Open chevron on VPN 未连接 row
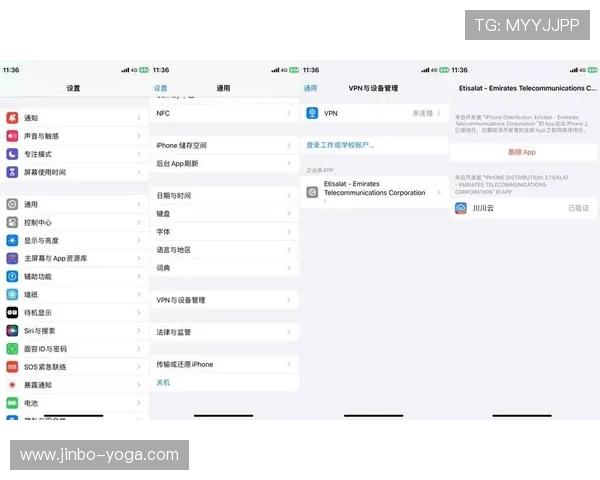The width and height of the screenshot is (600, 480). pyautogui.click(x=439, y=113)
